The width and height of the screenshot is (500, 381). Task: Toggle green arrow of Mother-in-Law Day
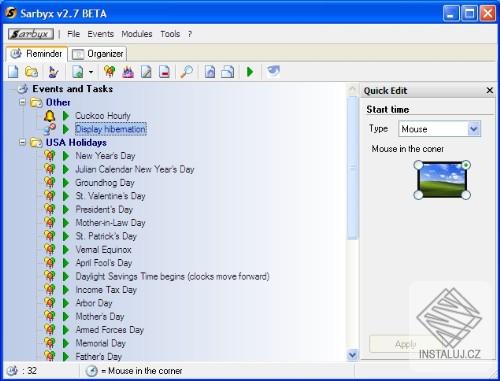point(66,222)
